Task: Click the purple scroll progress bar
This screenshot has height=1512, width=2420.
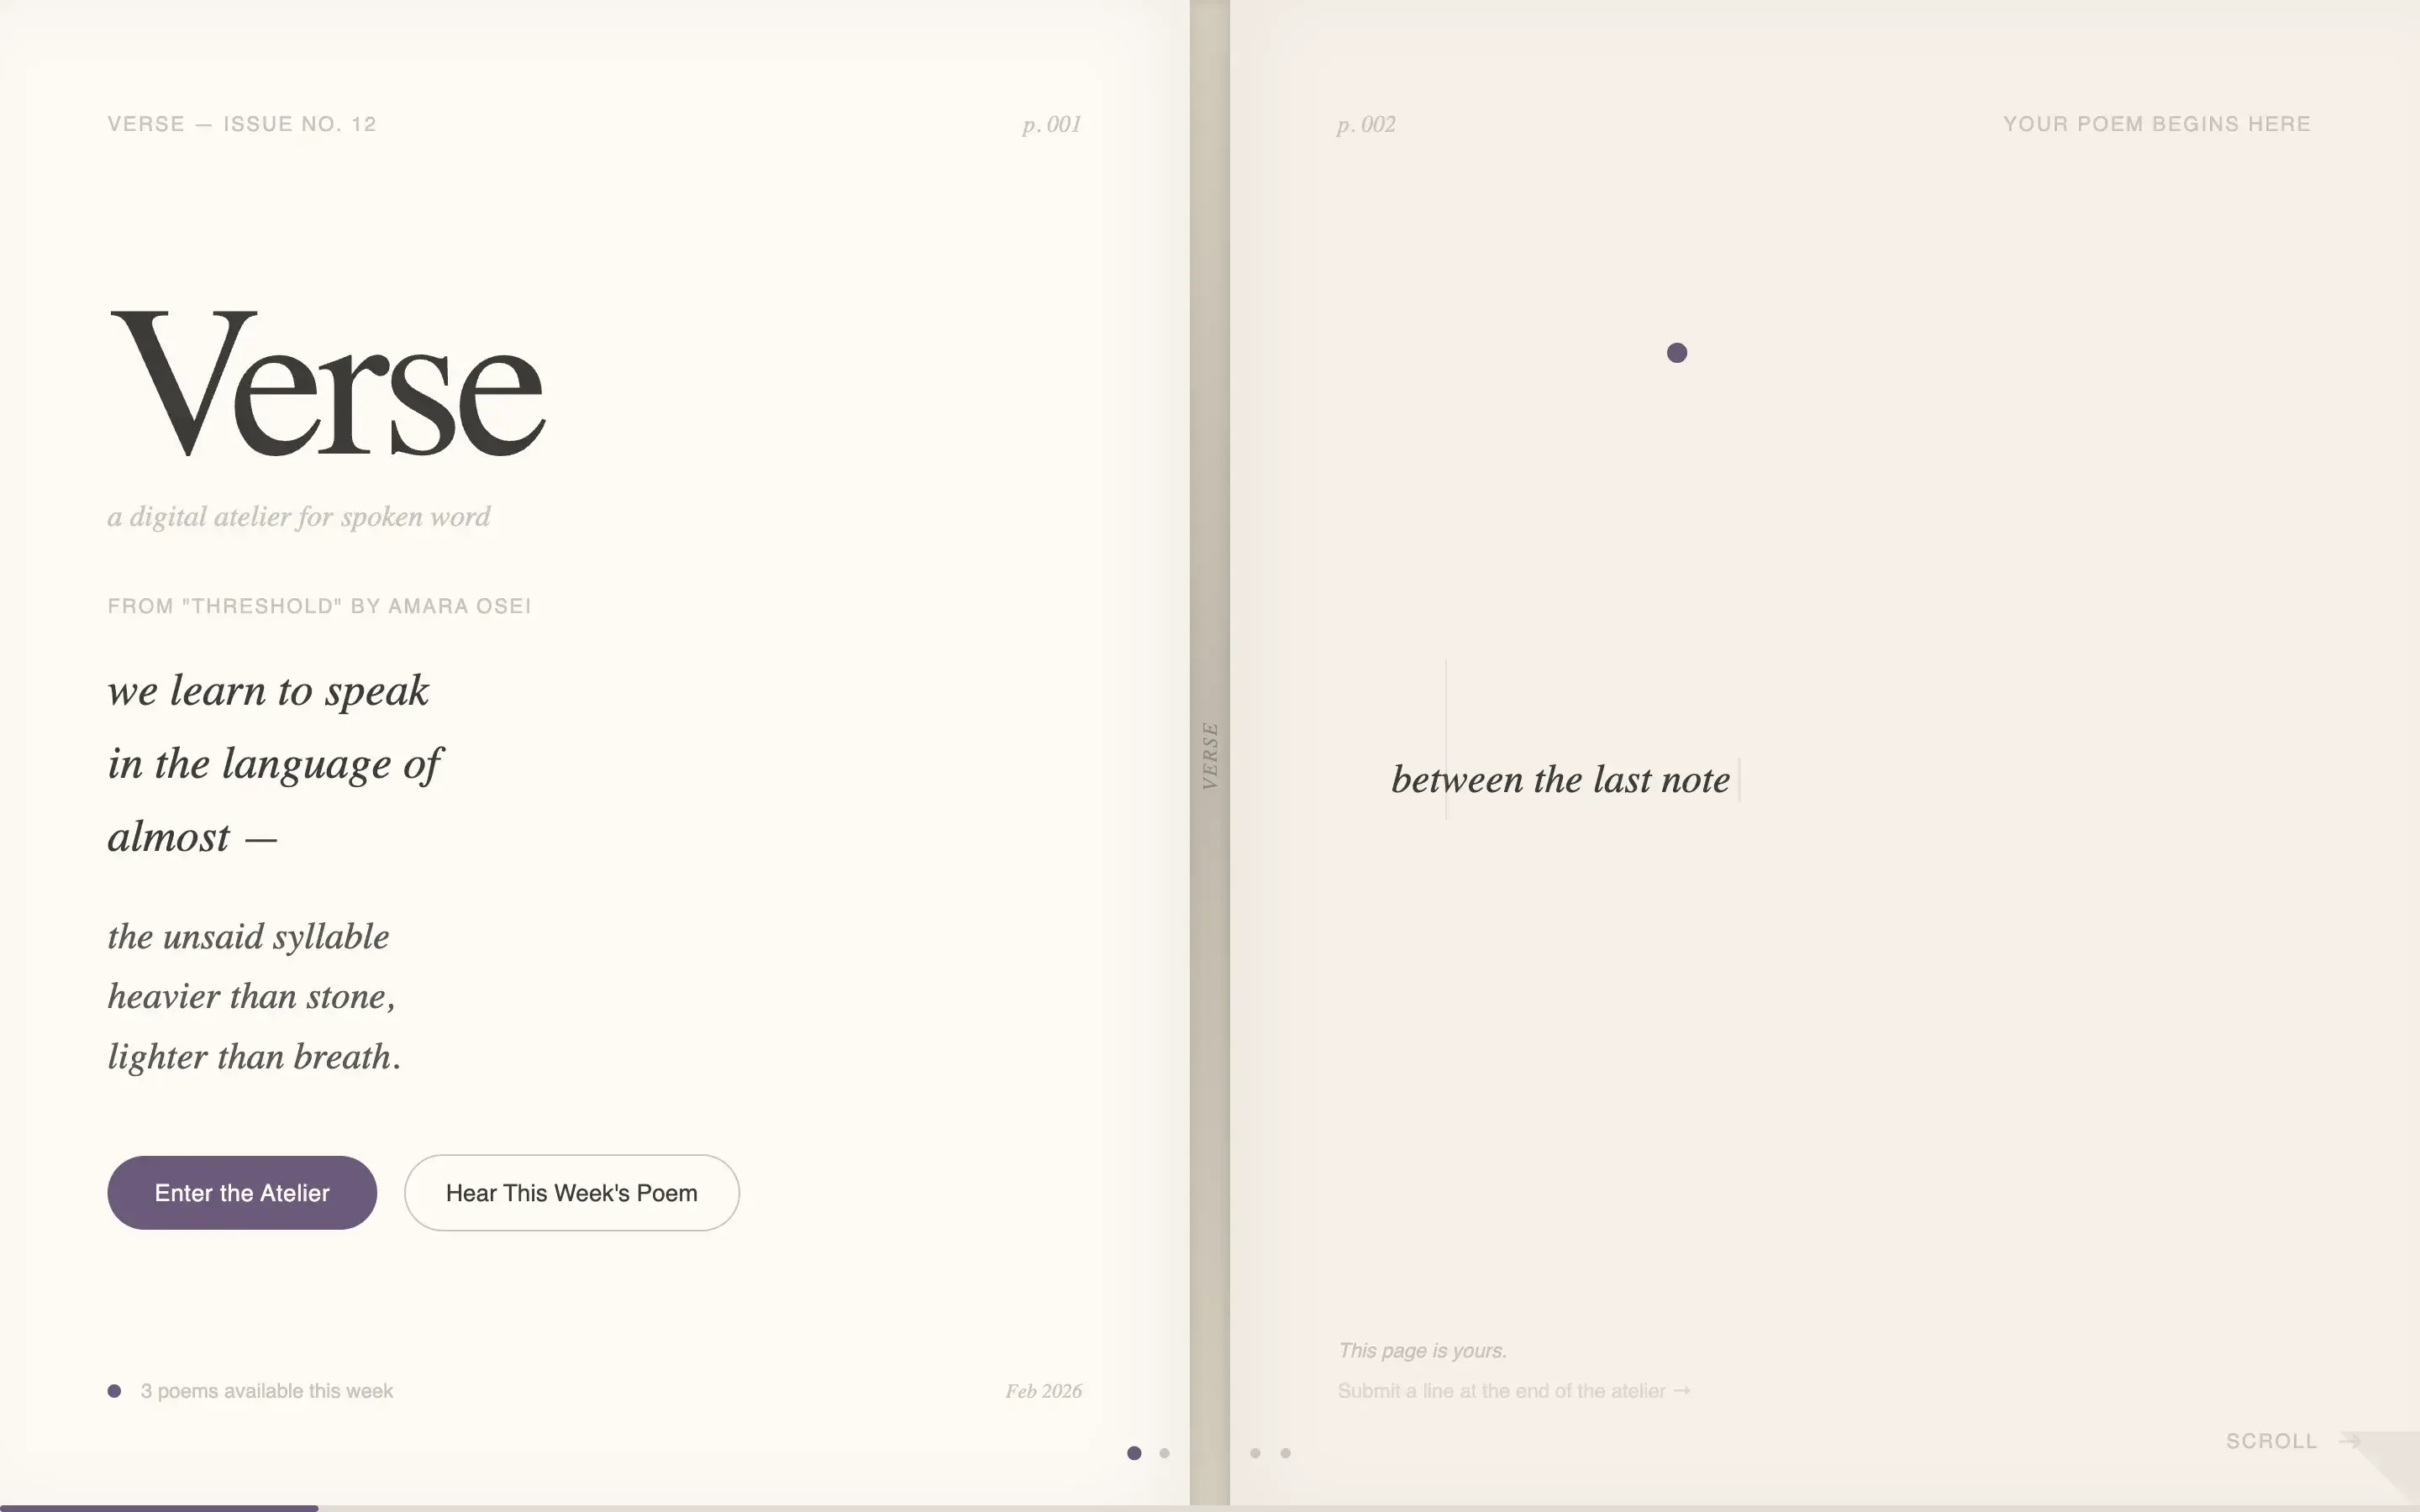Action: click(x=159, y=1508)
